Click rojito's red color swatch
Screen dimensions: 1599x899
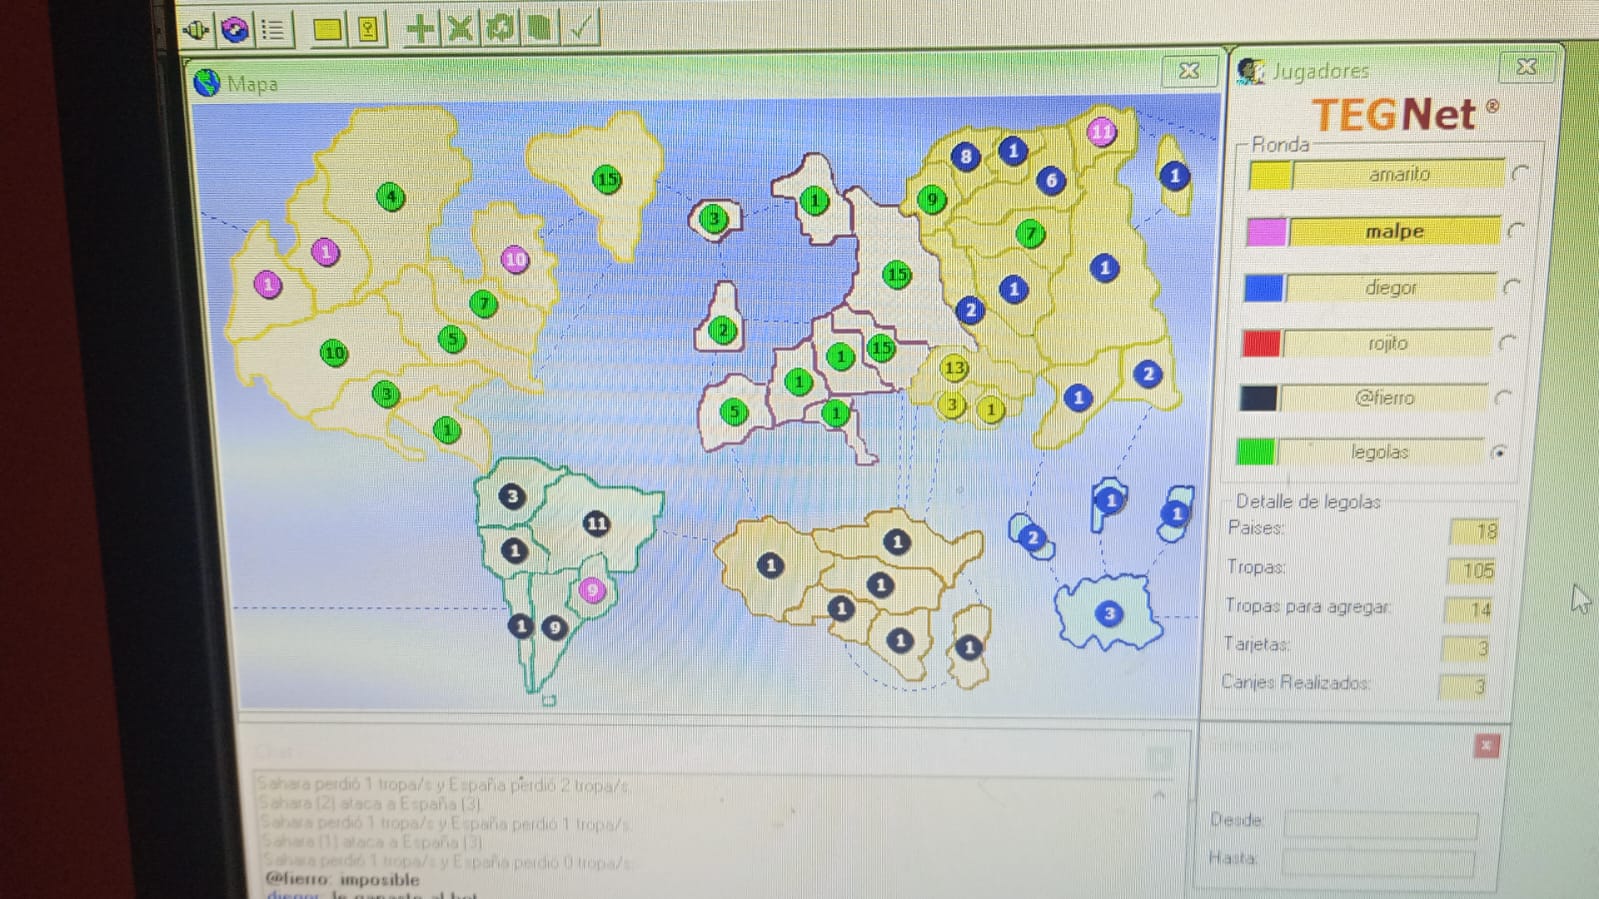[x=1260, y=343]
